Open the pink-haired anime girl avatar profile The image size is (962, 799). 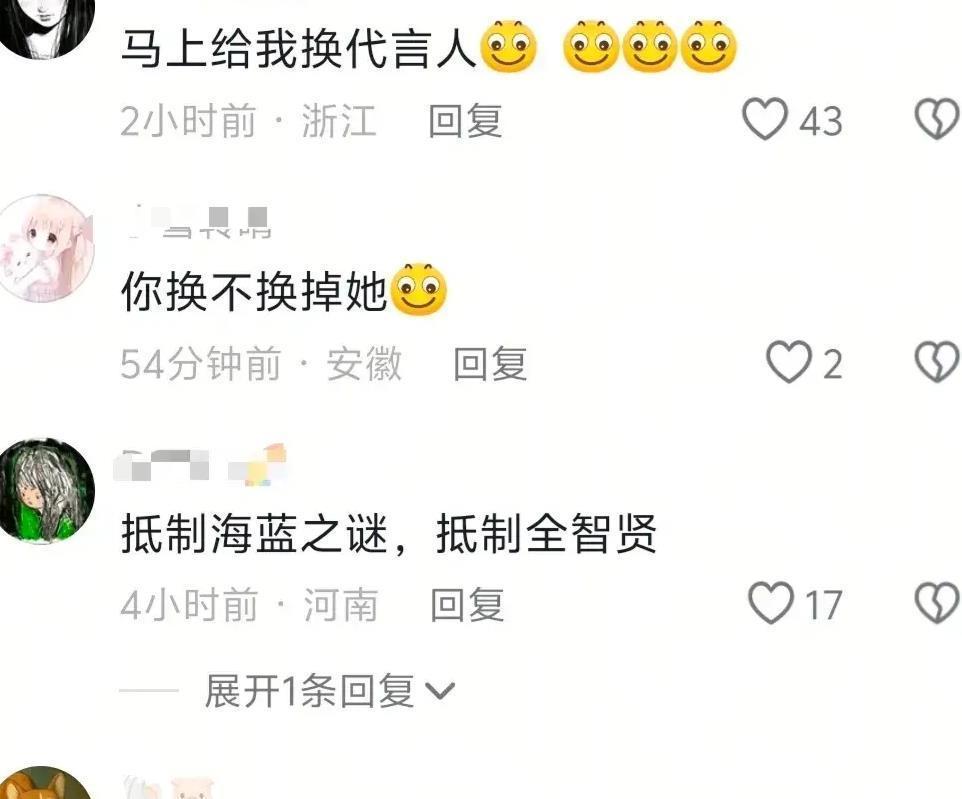point(47,248)
